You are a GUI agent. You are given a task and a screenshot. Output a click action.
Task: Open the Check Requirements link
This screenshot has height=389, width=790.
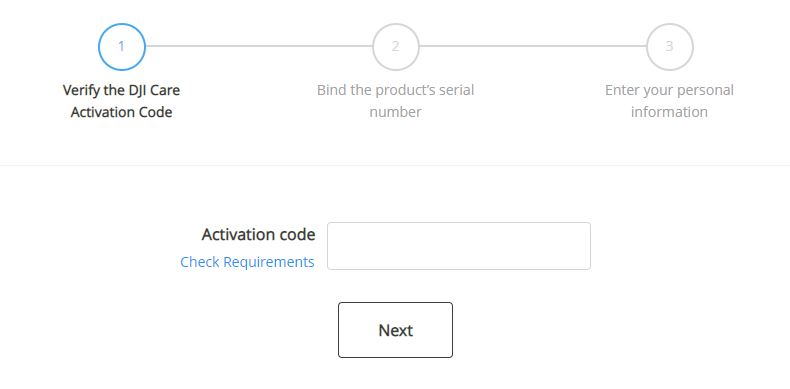click(247, 262)
